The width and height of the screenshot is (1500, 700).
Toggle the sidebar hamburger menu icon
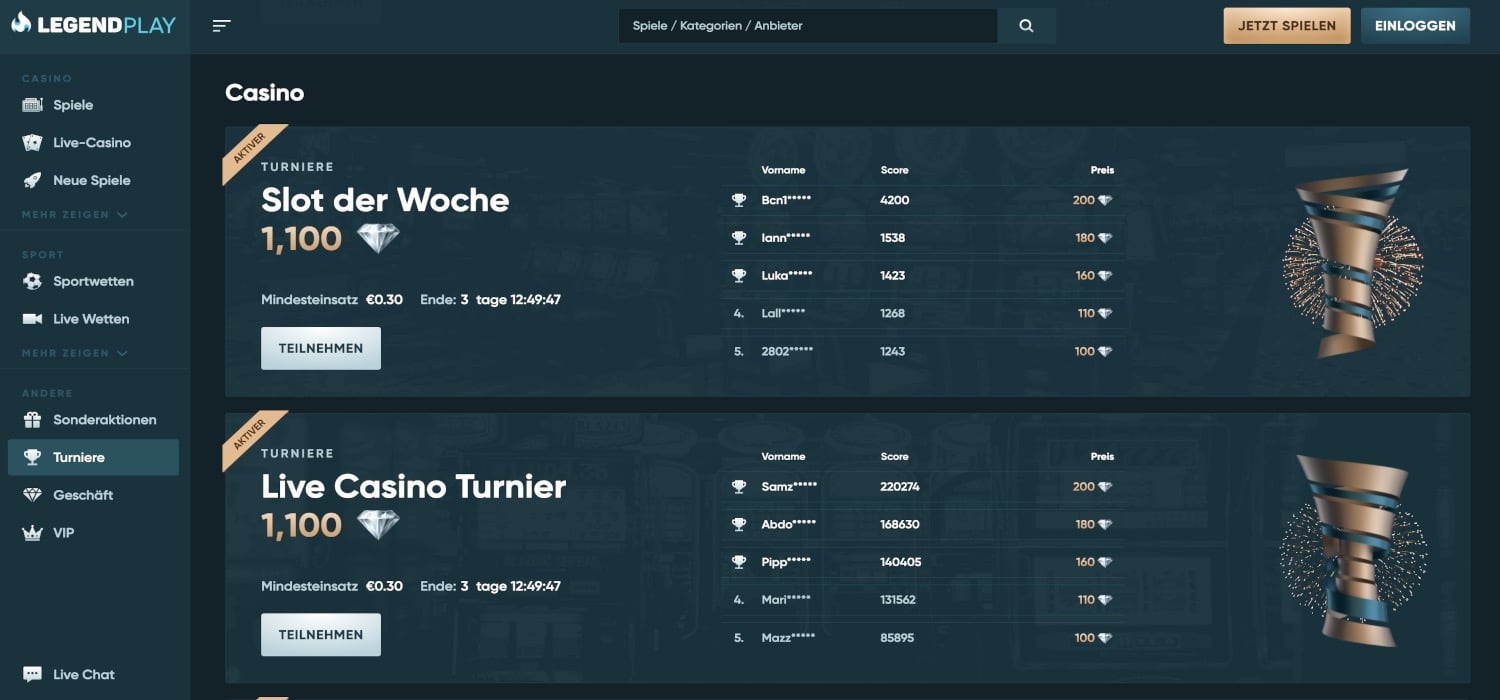click(x=222, y=26)
